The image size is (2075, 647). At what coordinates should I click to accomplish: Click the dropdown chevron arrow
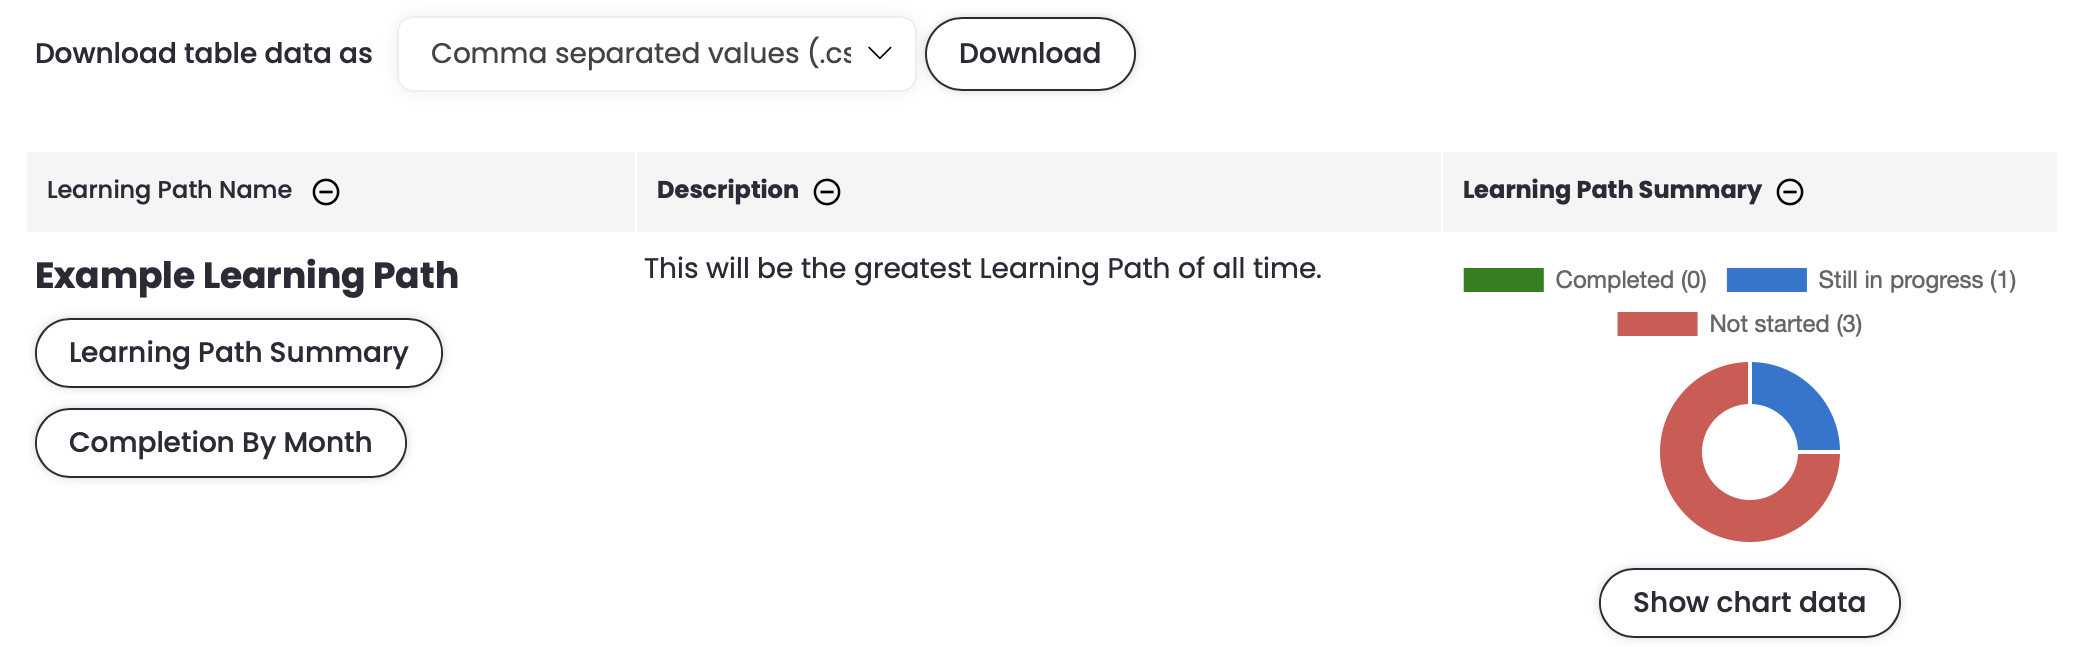(x=880, y=54)
